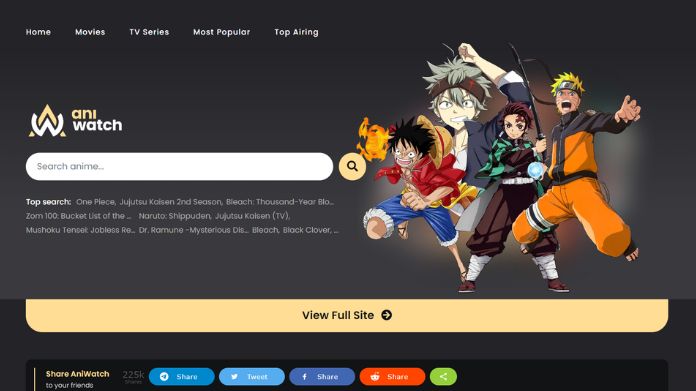The height and width of the screenshot is (391, 696).
Task: Open the Black Clover top search link
Action: (308, 230)
